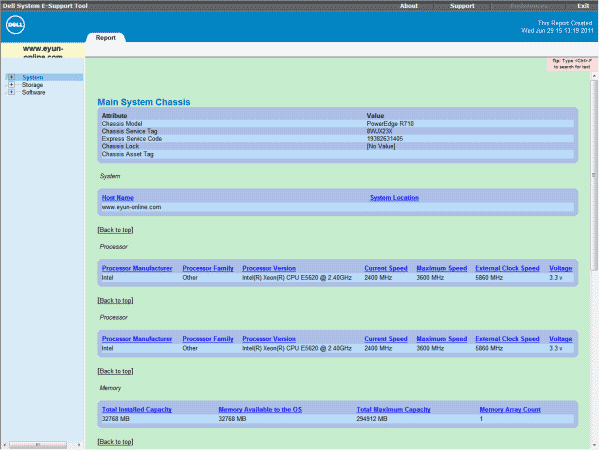Click the Dell logo icon

tap(15, 25)
